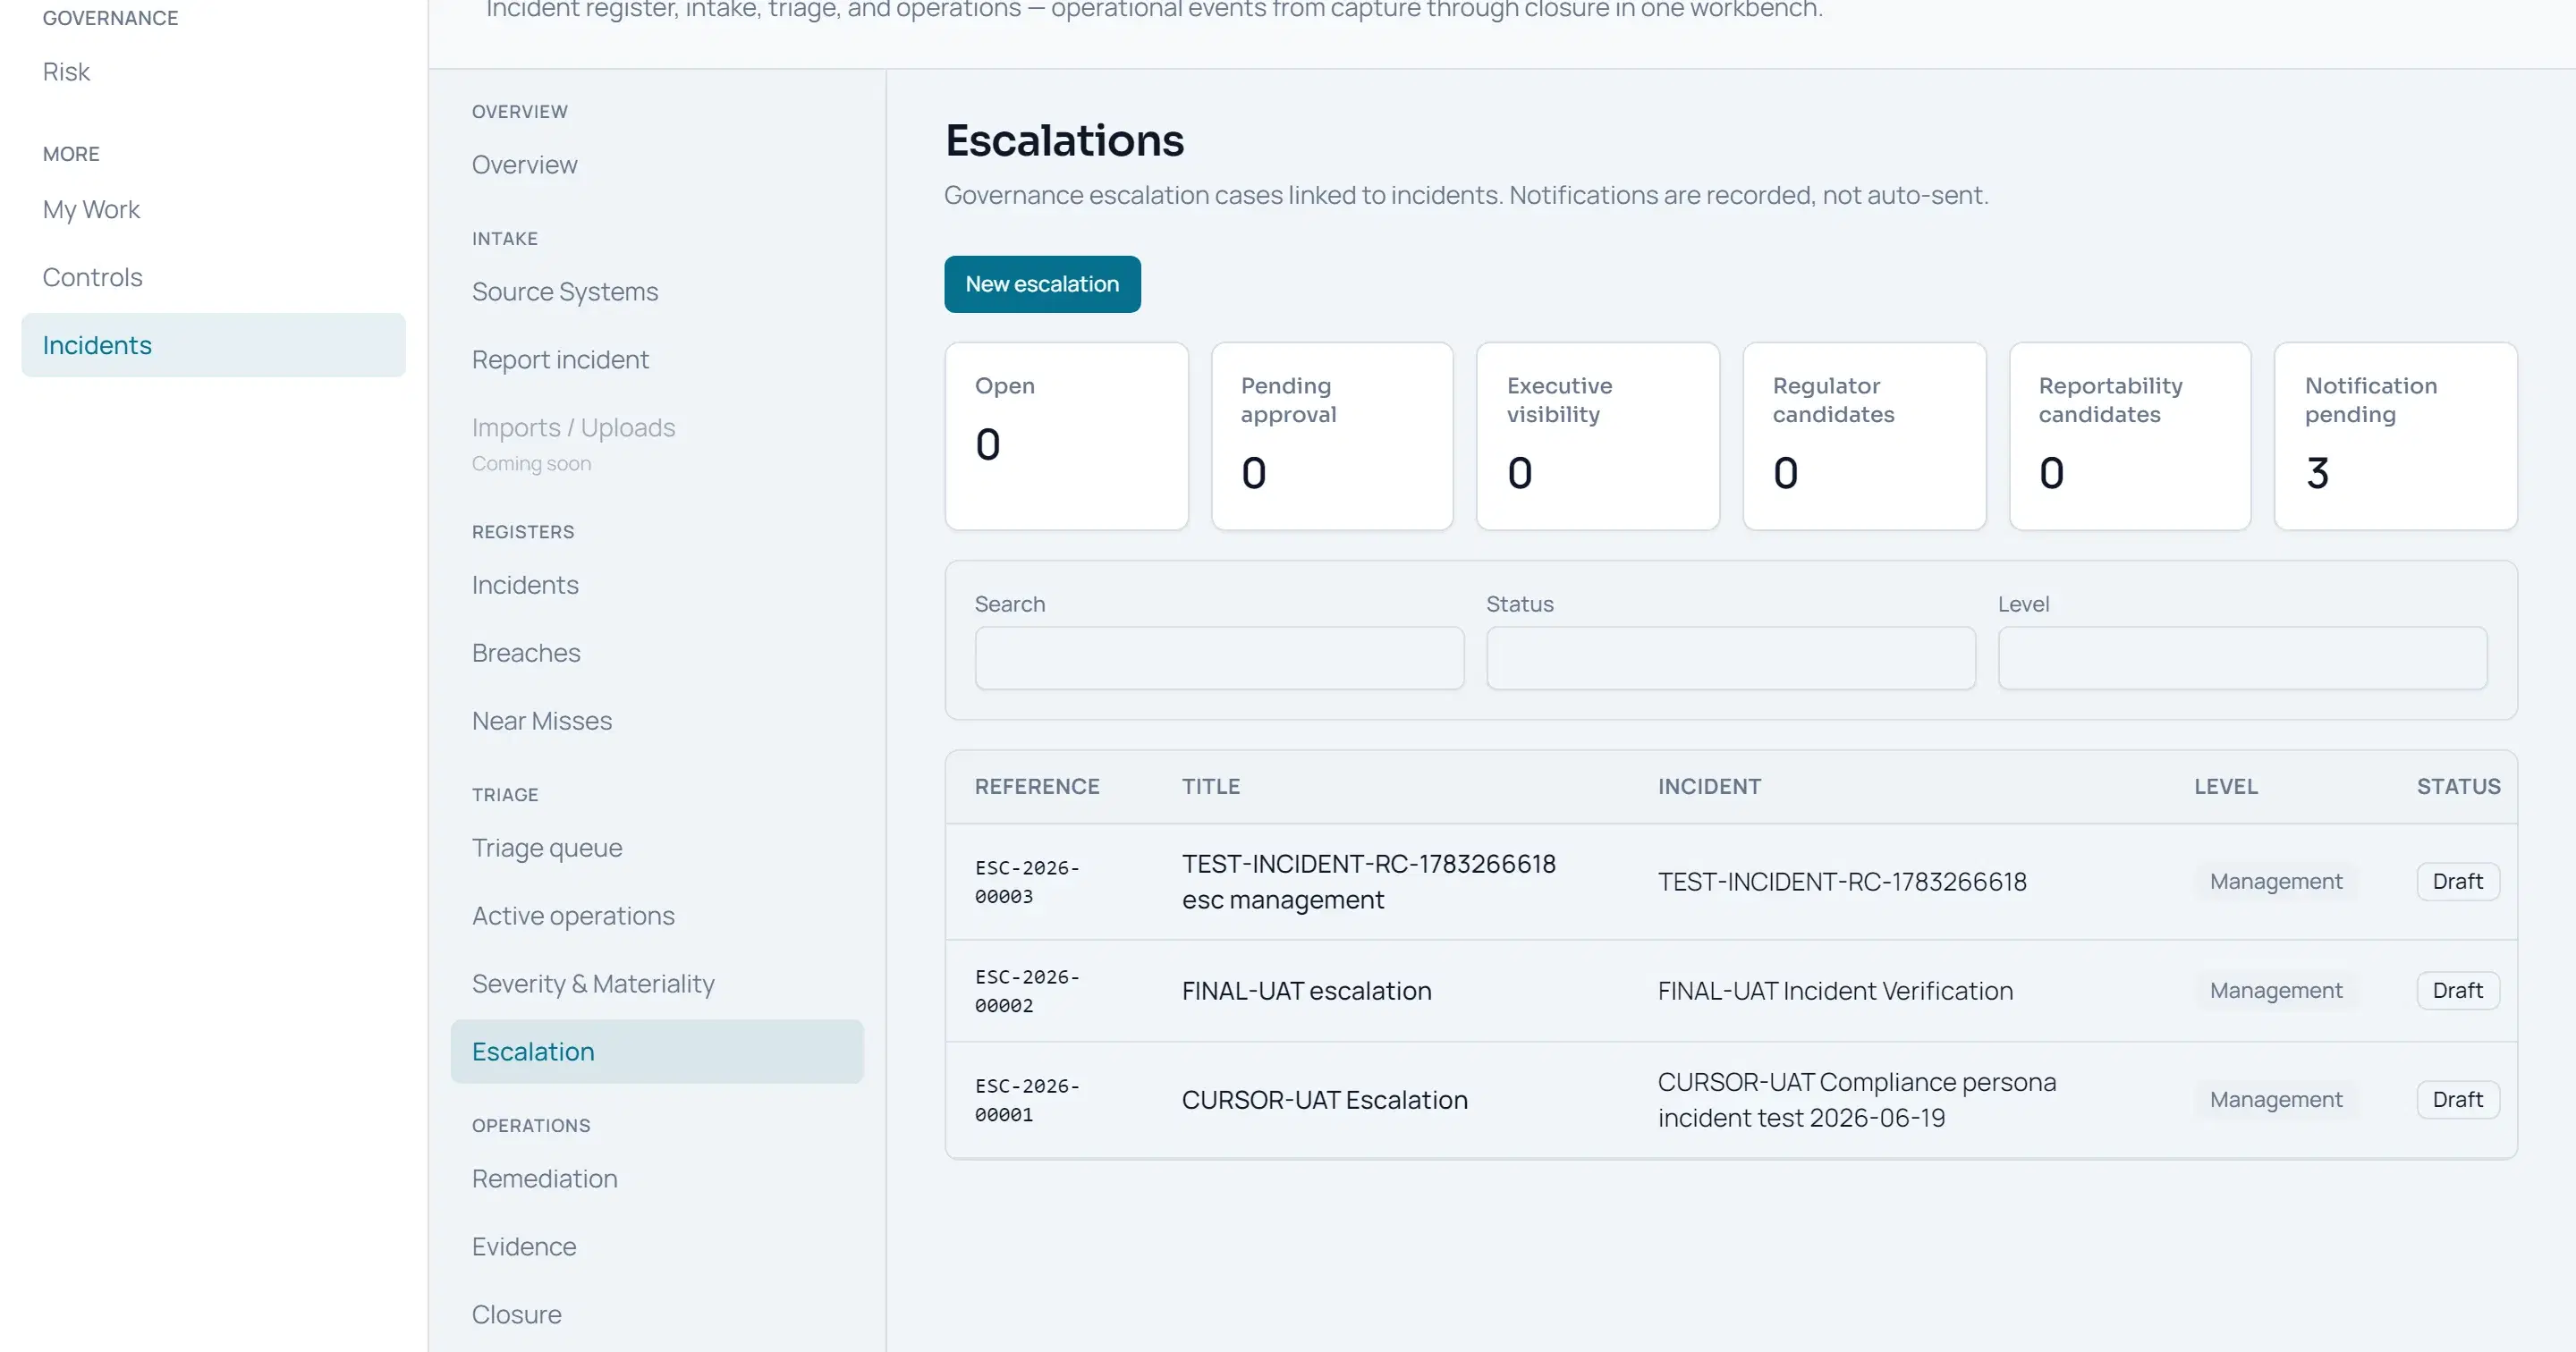Viewport: 2576px width, 1352px height.
Task: Open Remediation under Operations
Action: [545, 1179]
